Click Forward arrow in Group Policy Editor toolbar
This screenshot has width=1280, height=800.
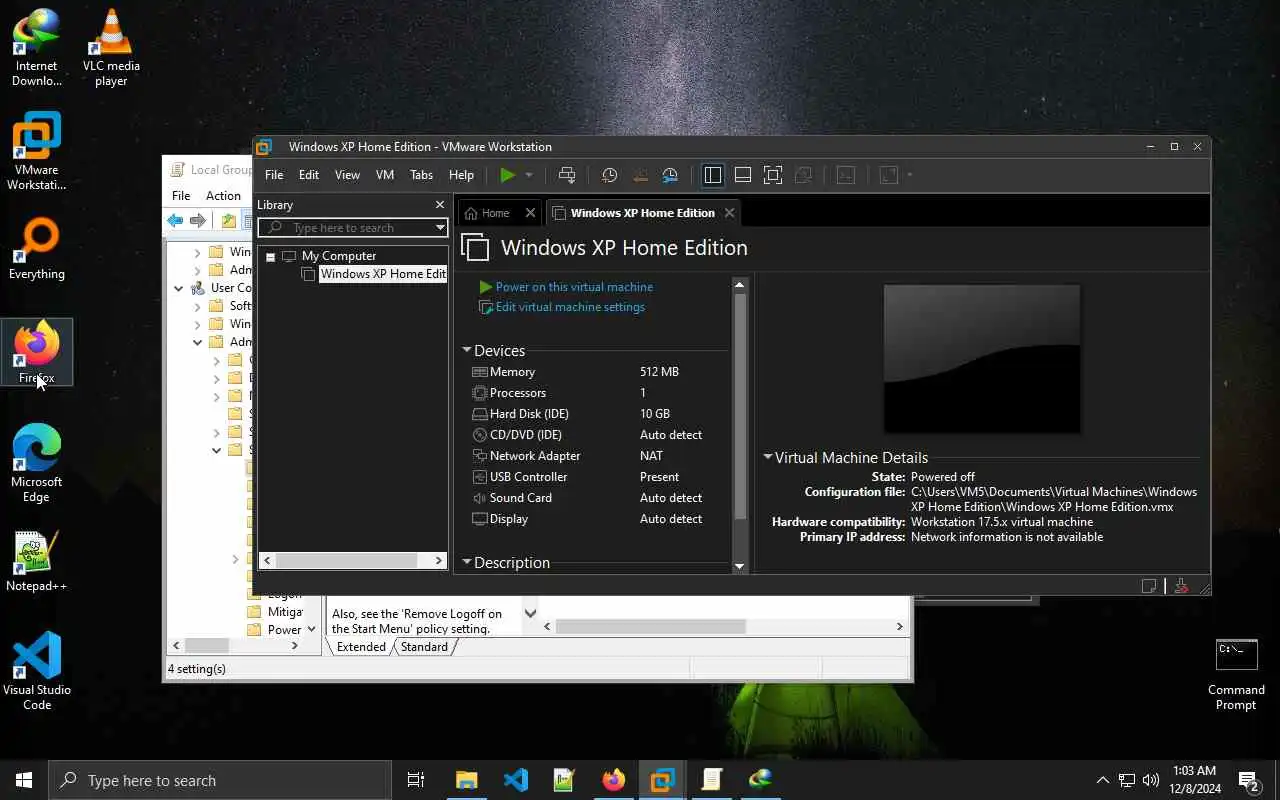198,221
